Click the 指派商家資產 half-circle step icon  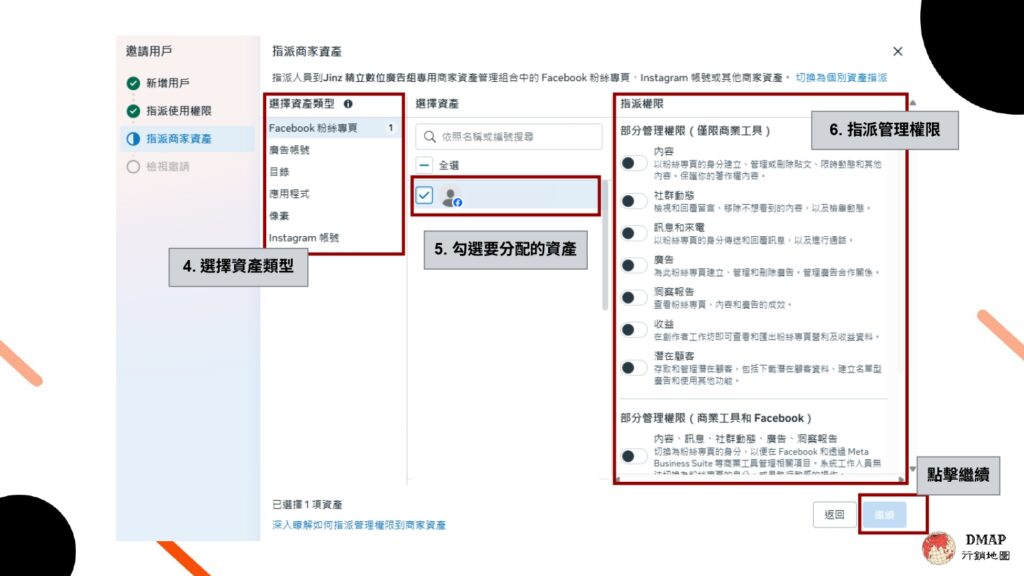(x=133, y=138)
